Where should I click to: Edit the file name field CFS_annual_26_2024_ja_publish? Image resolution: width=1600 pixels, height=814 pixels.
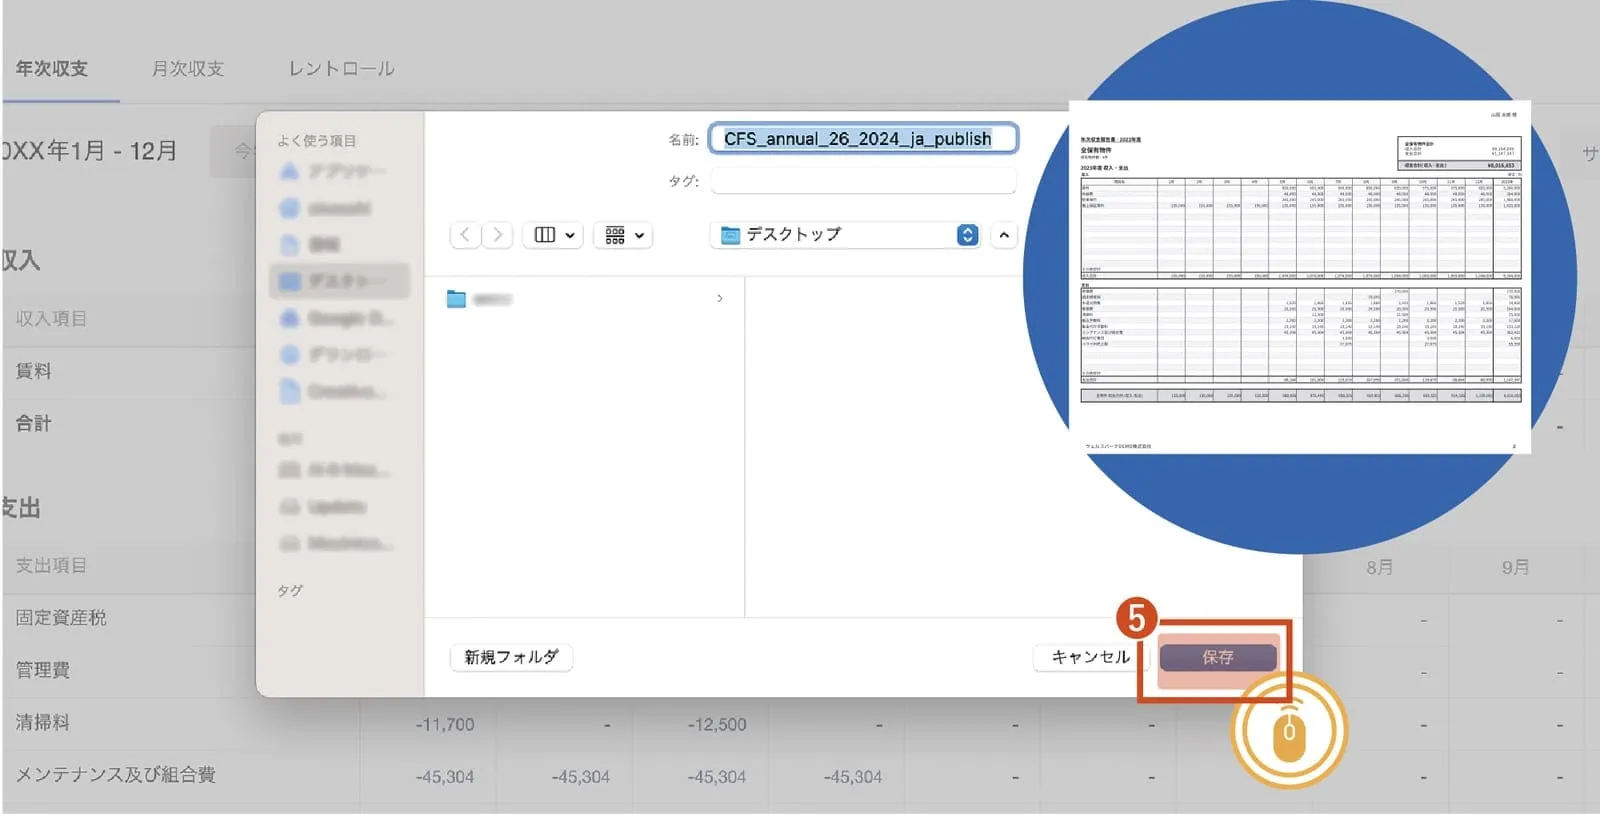(x=863, y=139)
